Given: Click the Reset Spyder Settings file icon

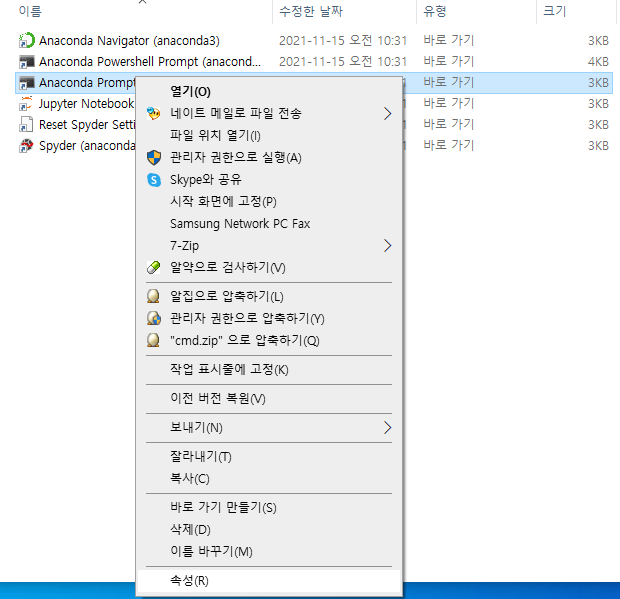Looking at the screenshot, I should pos(26,125).
